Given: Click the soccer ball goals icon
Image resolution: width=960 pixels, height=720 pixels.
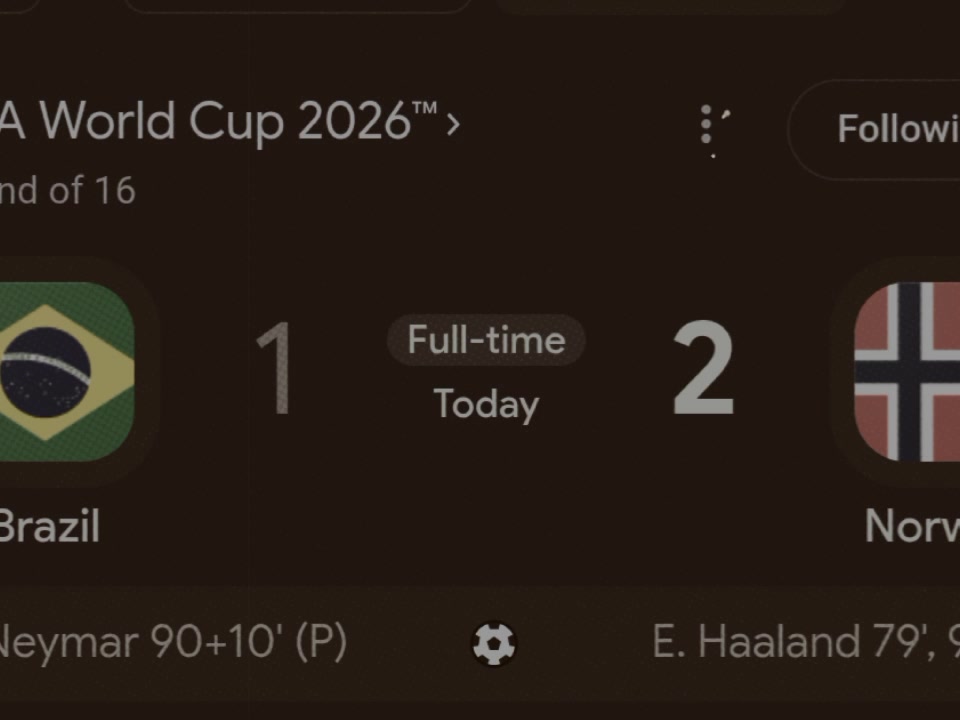Looking at the screenshot, I should (x=493, y=643).
